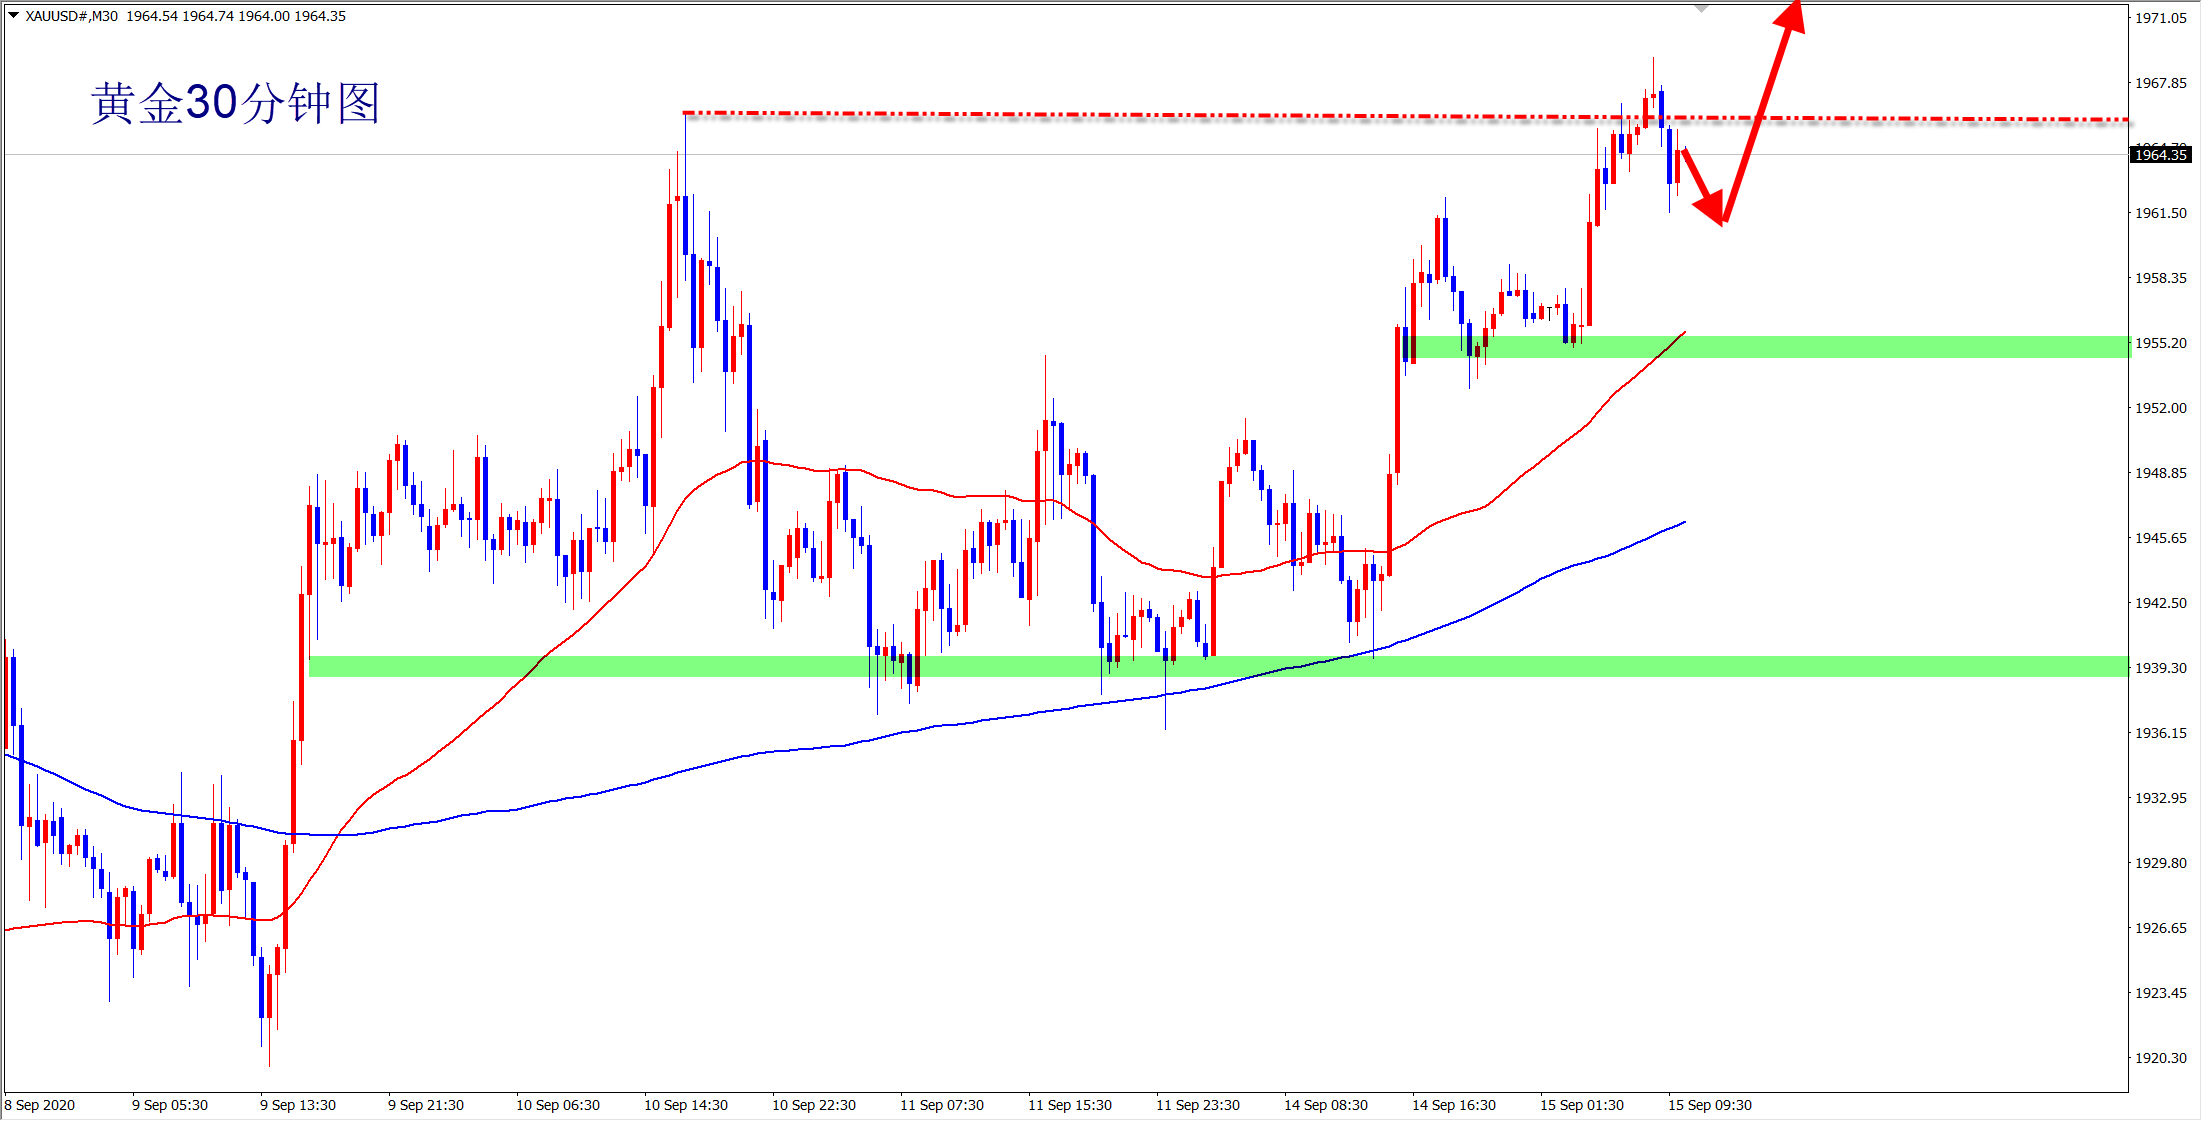The width and height of the screenshot is (2202, 1121).
Task: Click the 1971.05 price scale label
Action: [2160, 18]
